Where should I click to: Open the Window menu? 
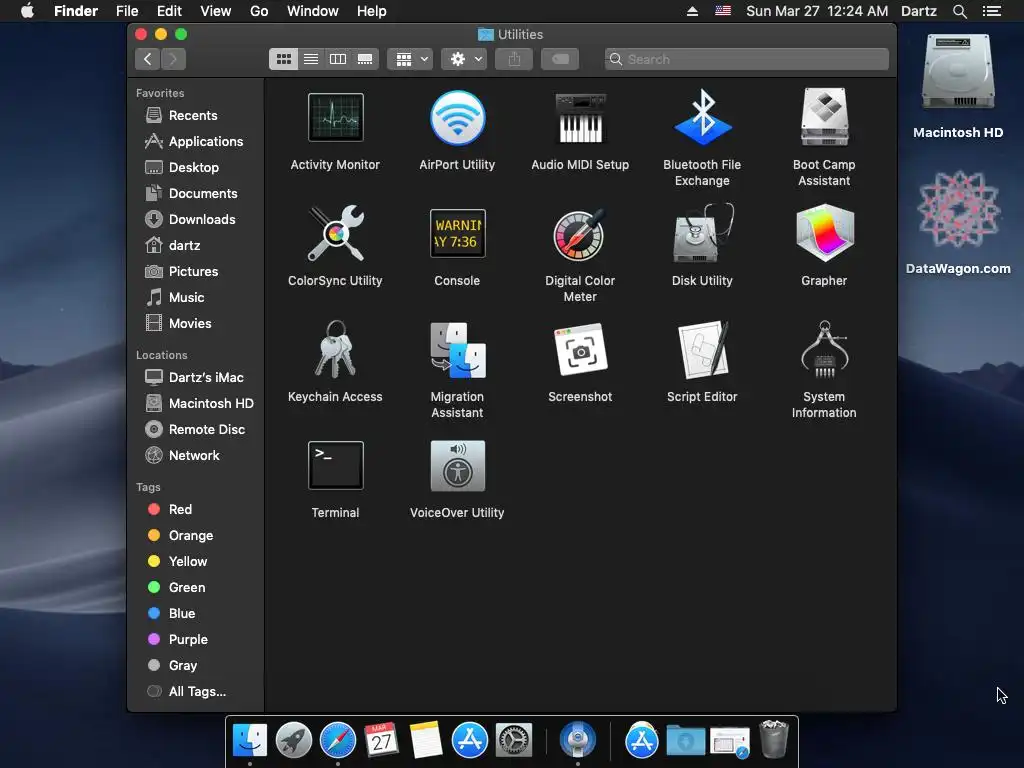tap(313, 11)
